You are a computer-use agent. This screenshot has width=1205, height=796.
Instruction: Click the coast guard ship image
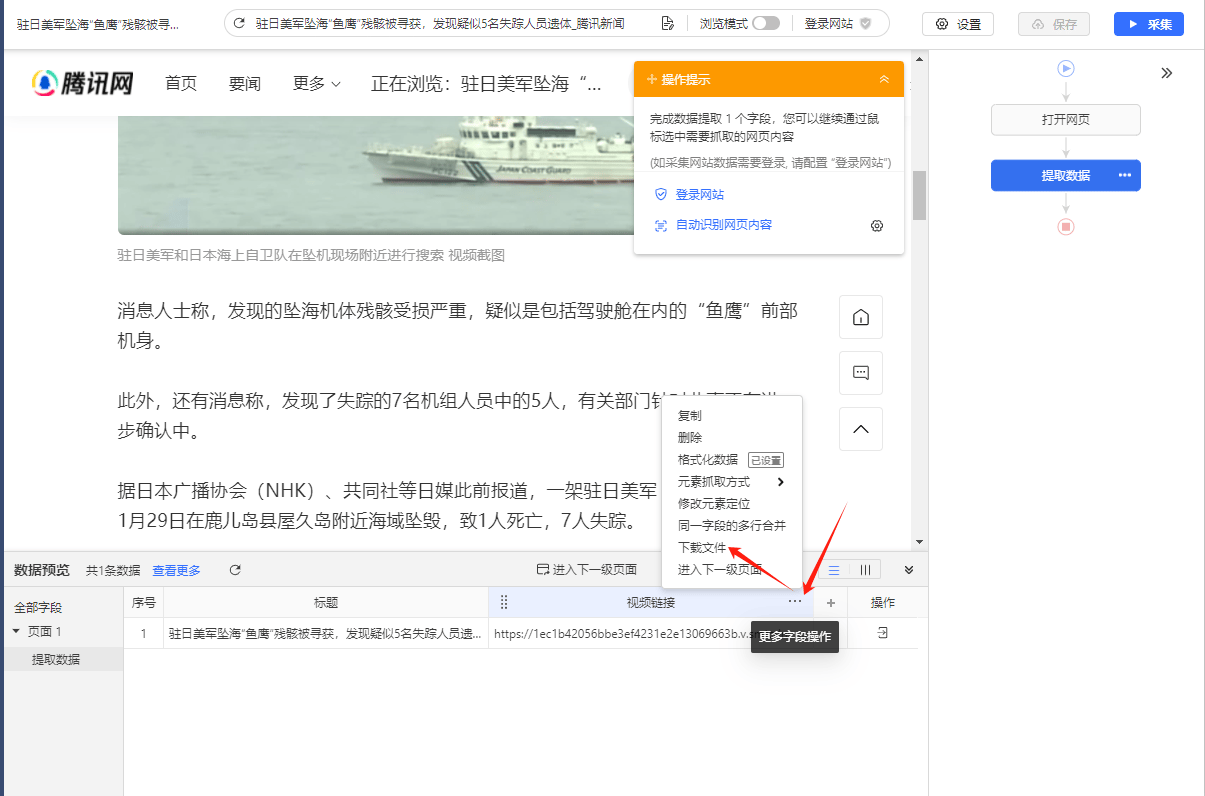pos(375,176)
